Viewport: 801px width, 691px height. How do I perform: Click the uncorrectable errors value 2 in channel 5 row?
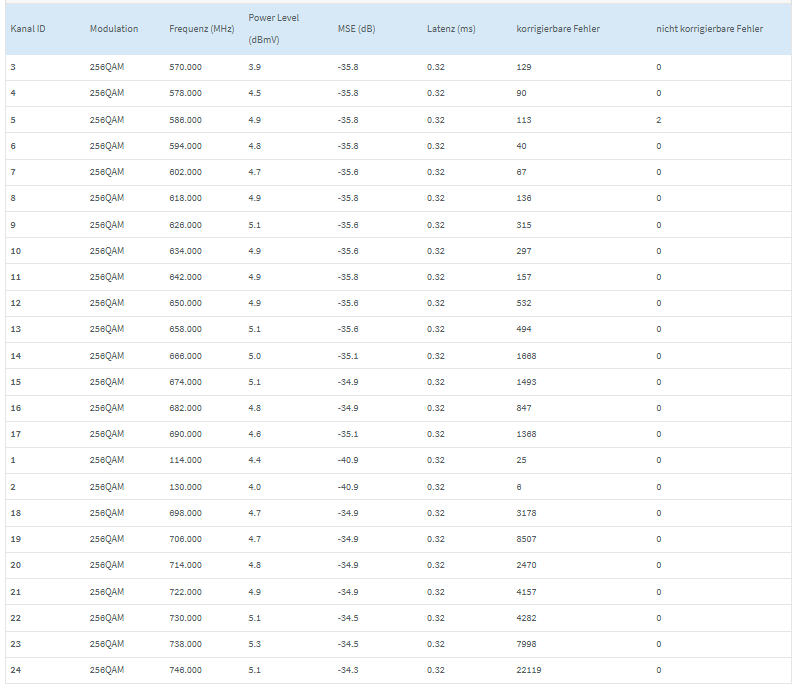(658, 121)
